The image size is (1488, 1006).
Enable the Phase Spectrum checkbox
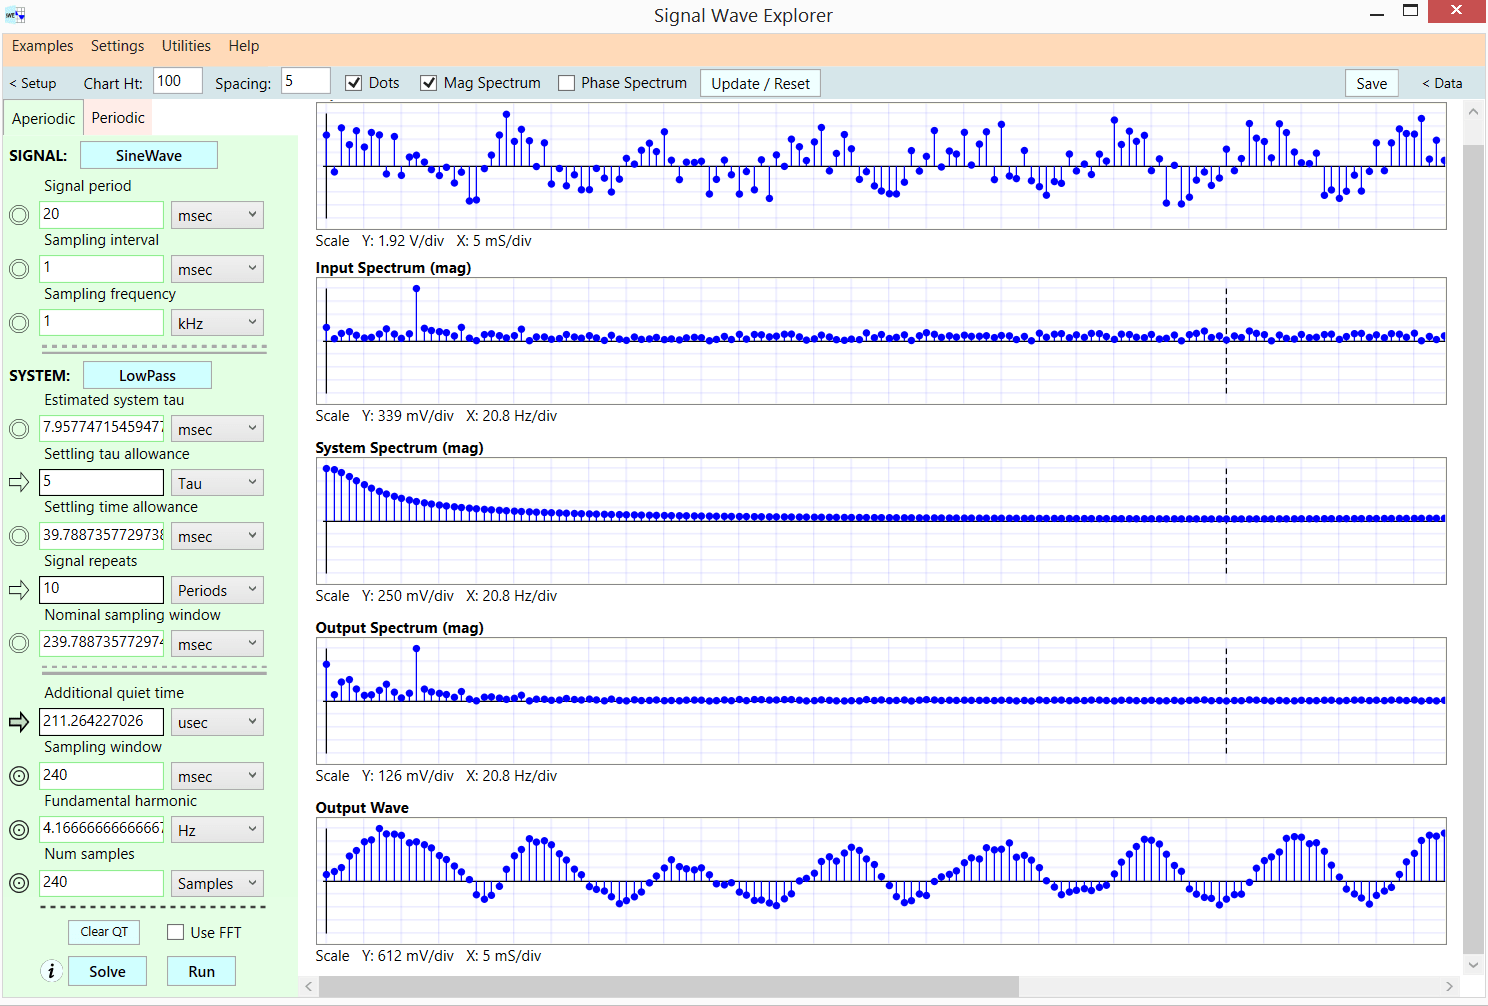566,83
